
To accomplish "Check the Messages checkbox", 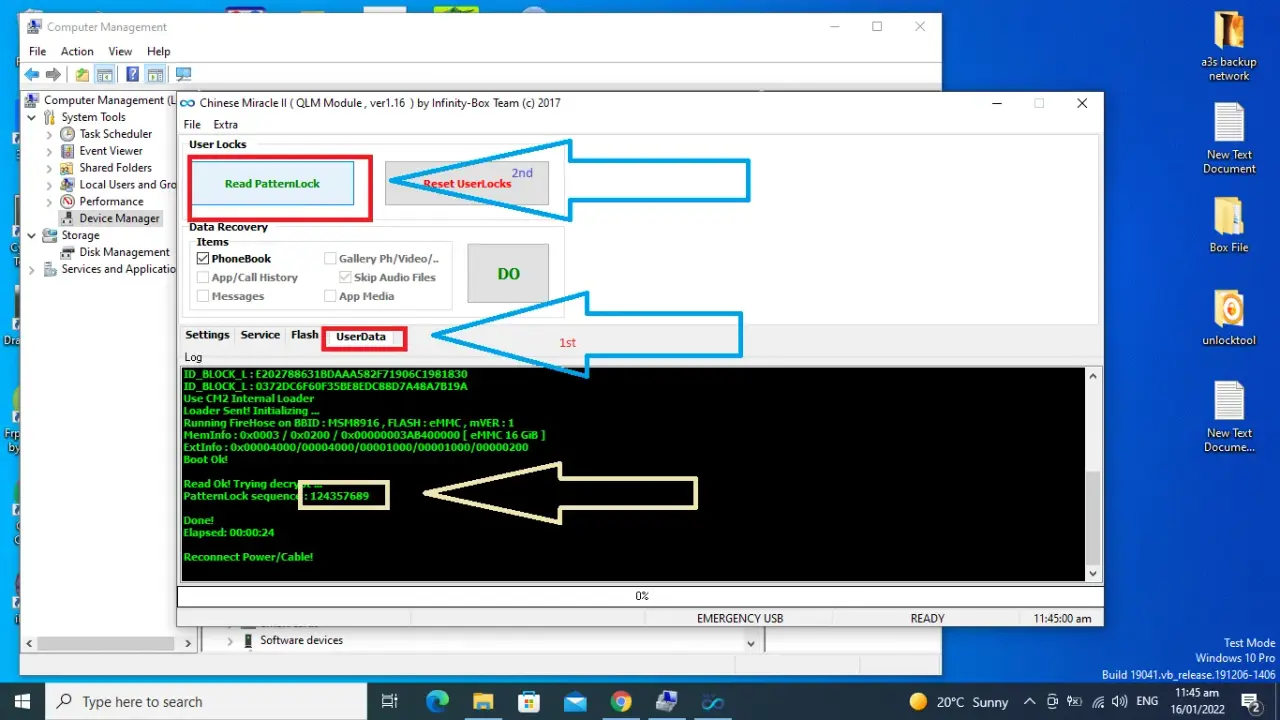I will point(203,296).
